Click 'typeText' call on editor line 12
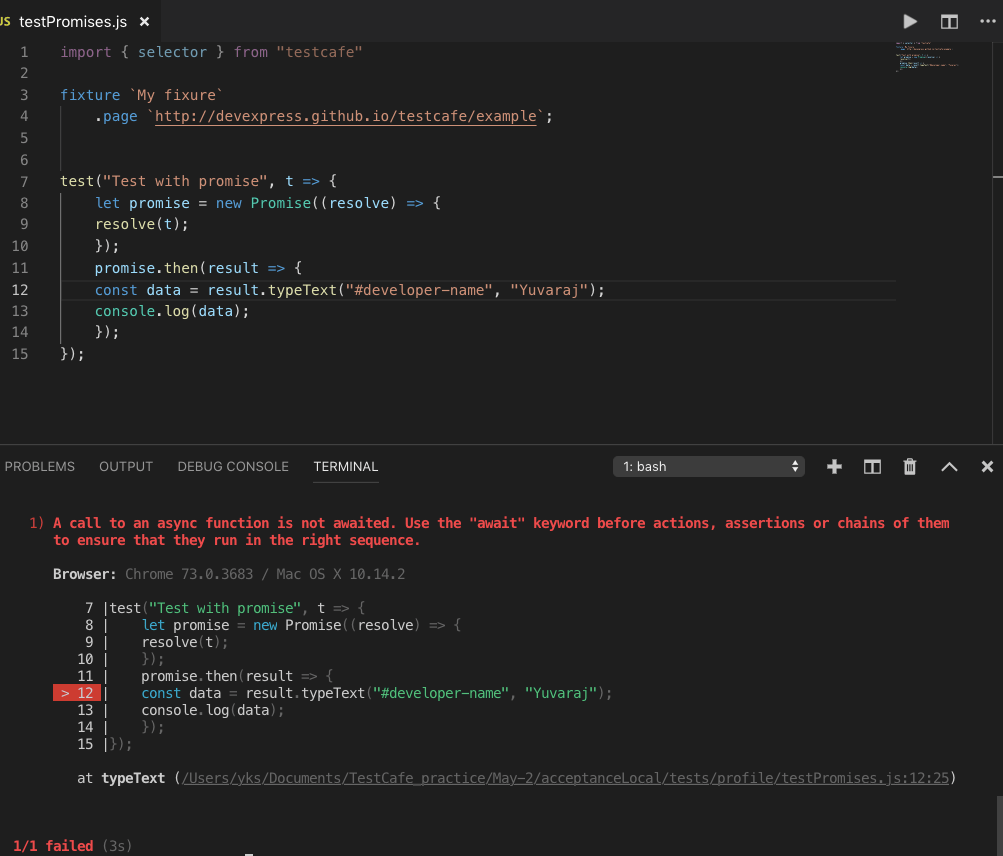1003x856 pixels. [x=302, y=290]
